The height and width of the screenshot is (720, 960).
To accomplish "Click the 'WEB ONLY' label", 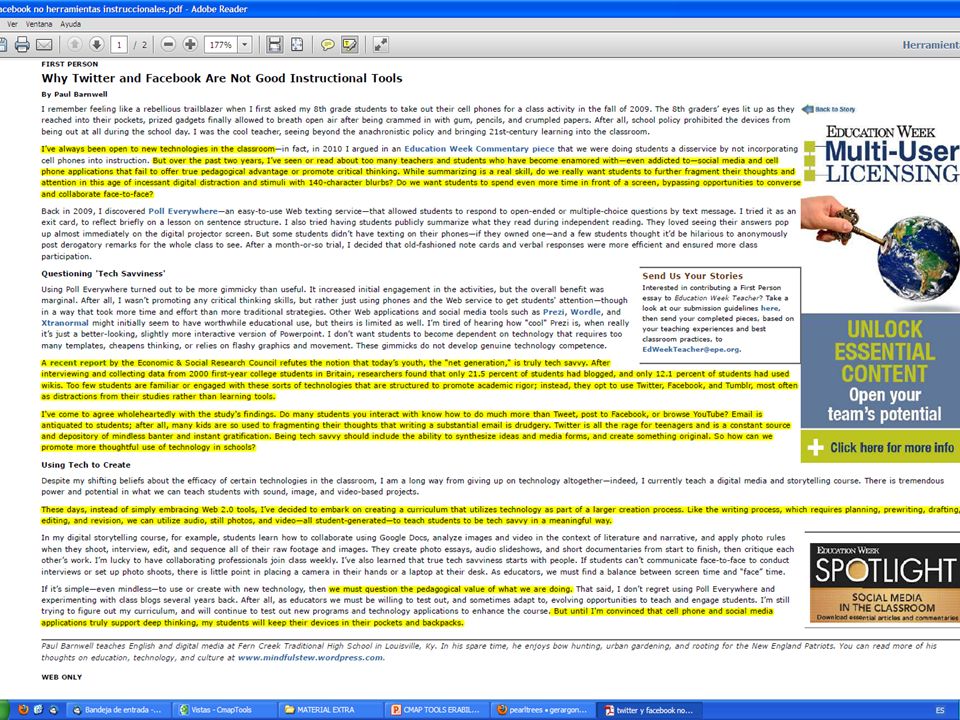I will (x=61, y=677).
